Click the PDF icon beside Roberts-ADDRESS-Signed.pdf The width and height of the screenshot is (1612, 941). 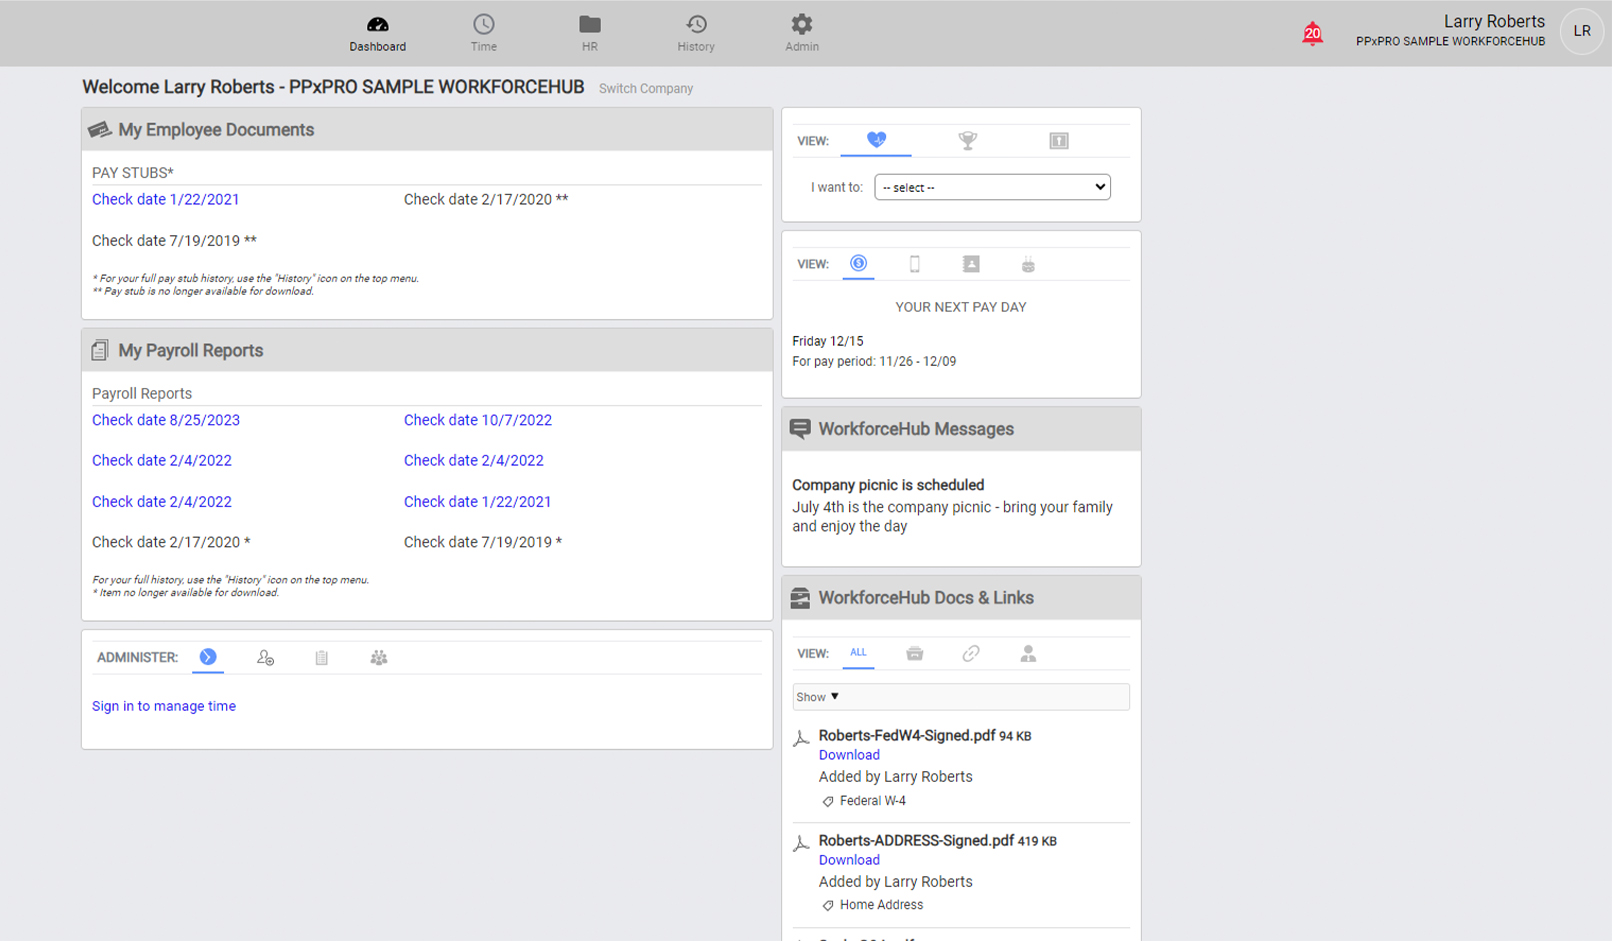click(801, 844)
